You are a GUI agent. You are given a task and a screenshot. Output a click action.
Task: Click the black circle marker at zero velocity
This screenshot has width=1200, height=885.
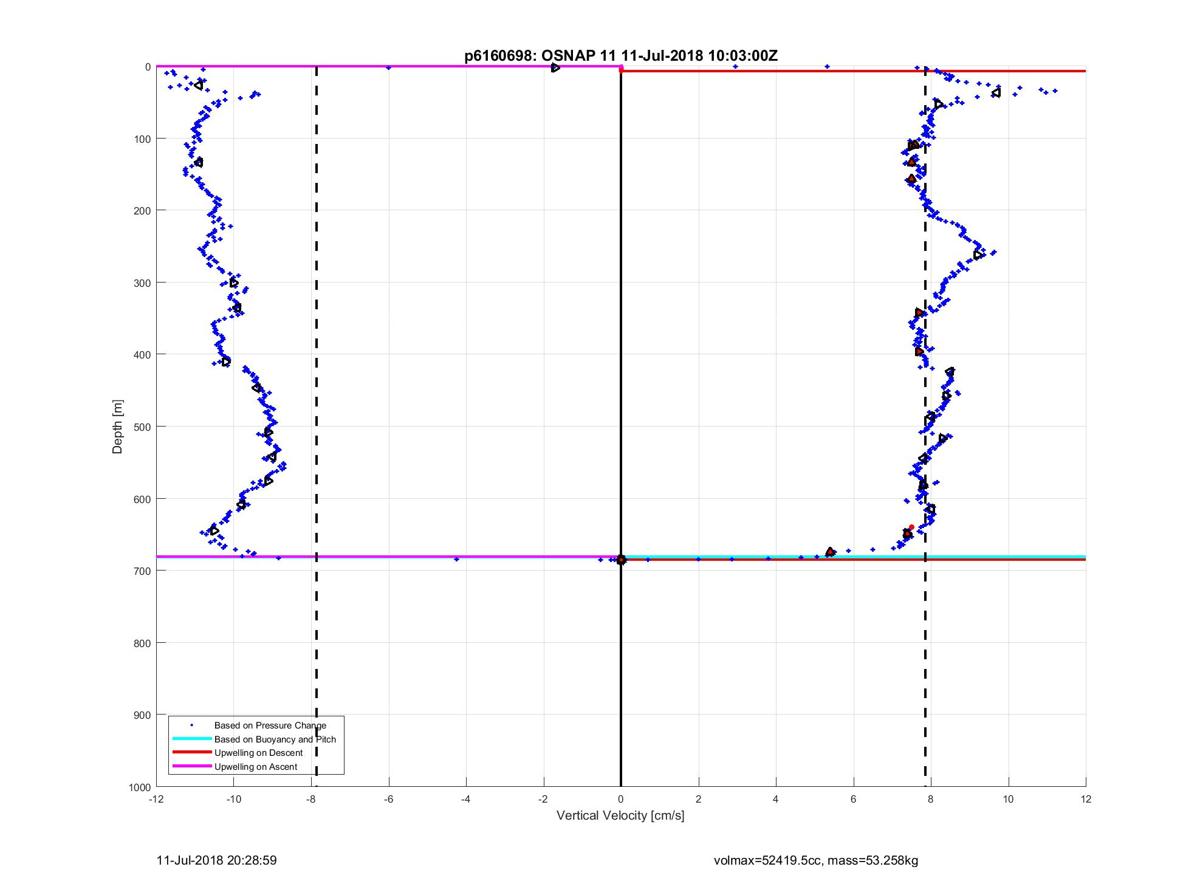[621, 560]
